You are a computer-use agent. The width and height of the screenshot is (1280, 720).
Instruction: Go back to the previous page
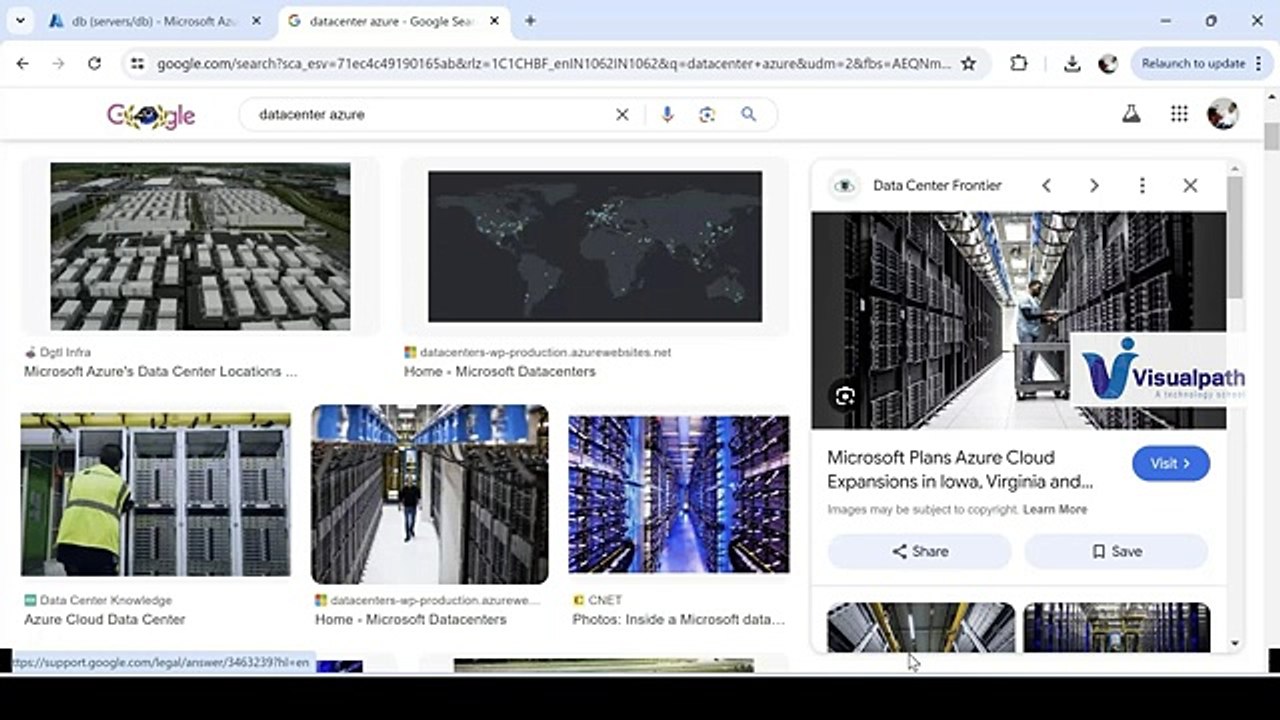tap(23, 63)
